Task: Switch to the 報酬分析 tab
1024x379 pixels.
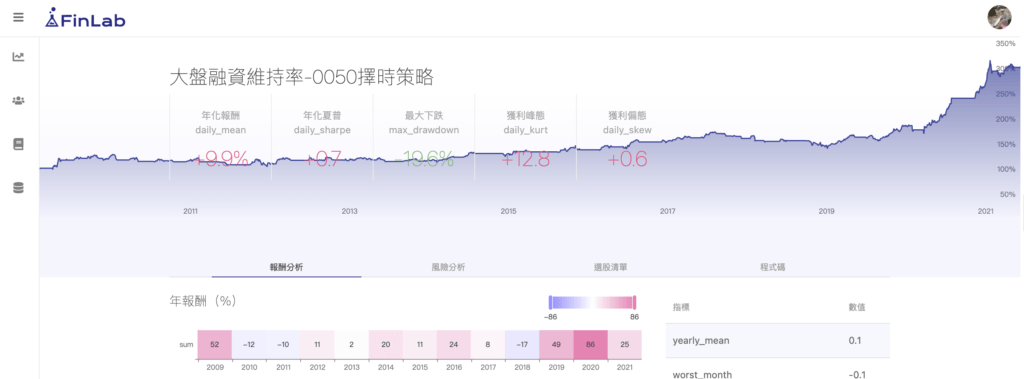Action: point(286,267)
